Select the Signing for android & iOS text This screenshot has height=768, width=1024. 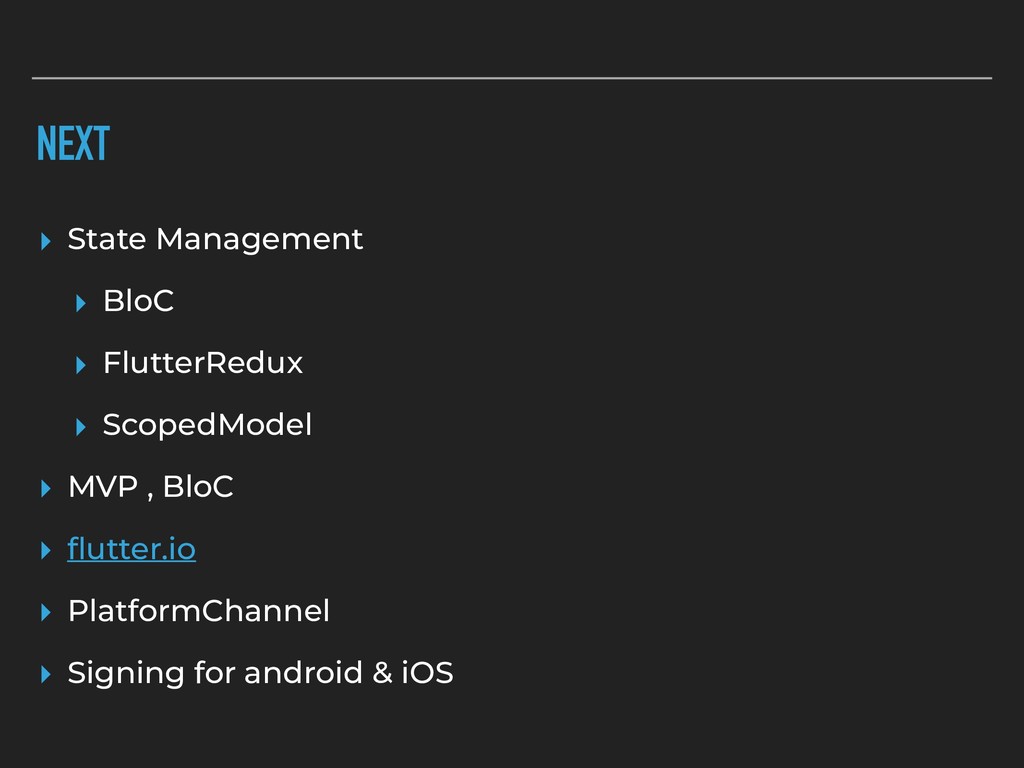[260, 673]
